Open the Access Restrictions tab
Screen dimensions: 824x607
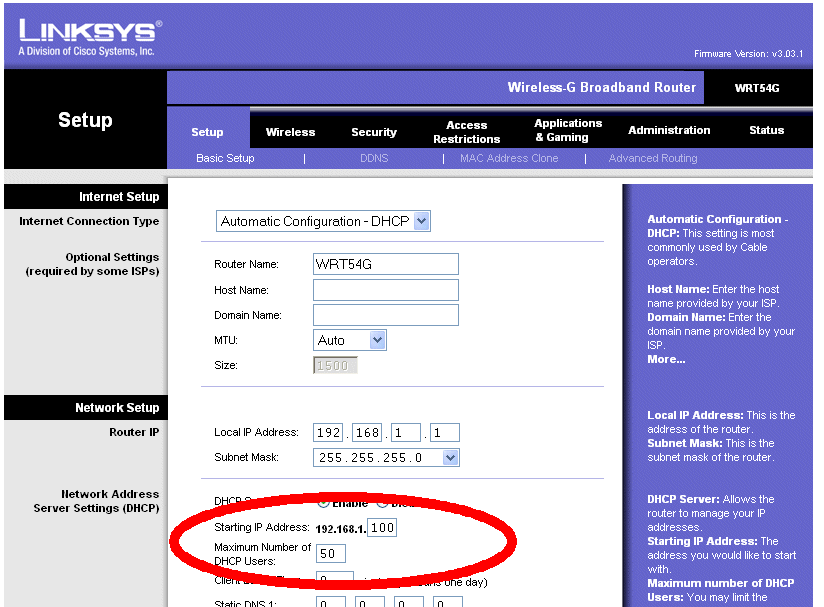466,132
